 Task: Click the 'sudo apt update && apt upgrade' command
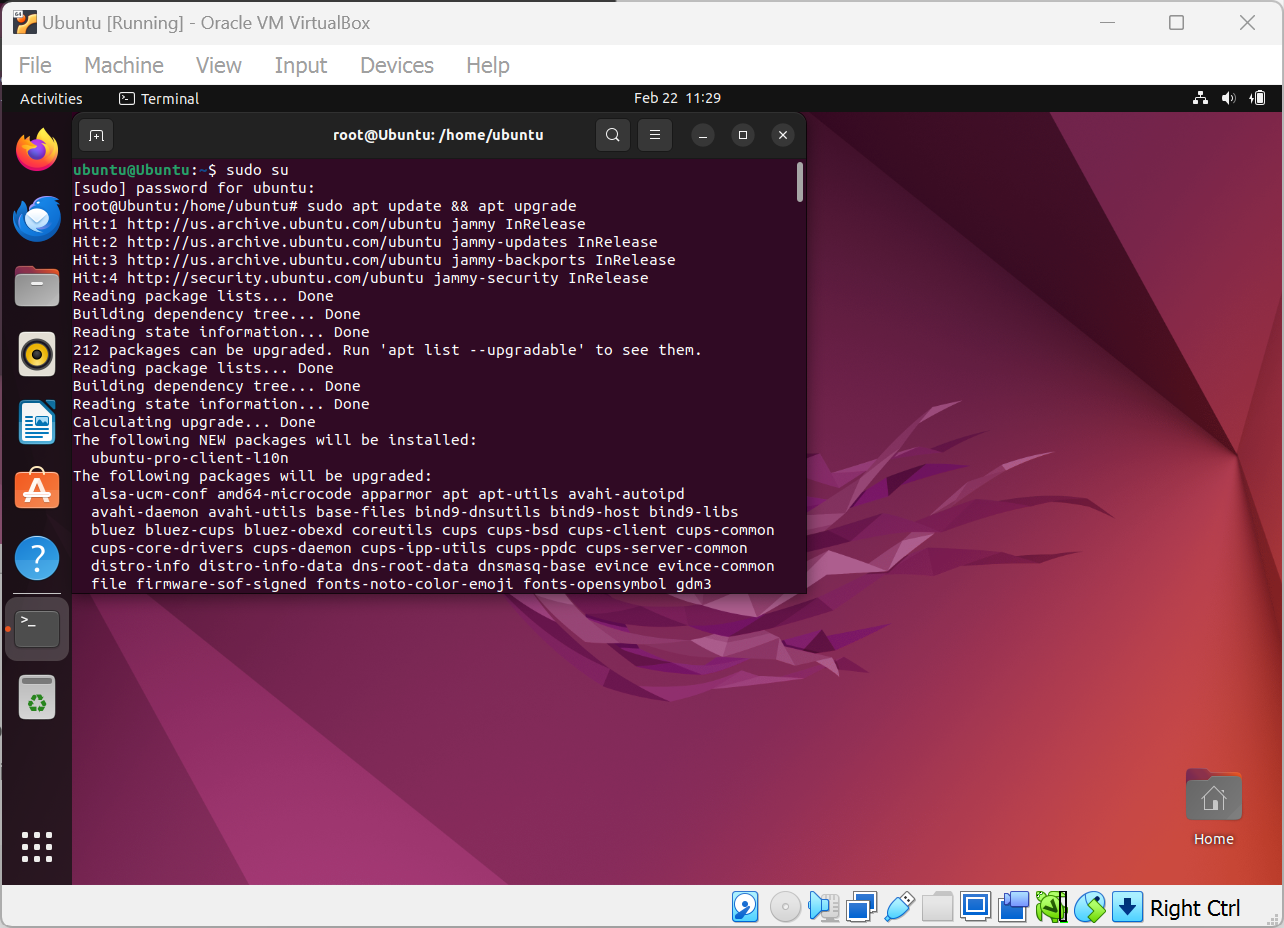point(442,206)
